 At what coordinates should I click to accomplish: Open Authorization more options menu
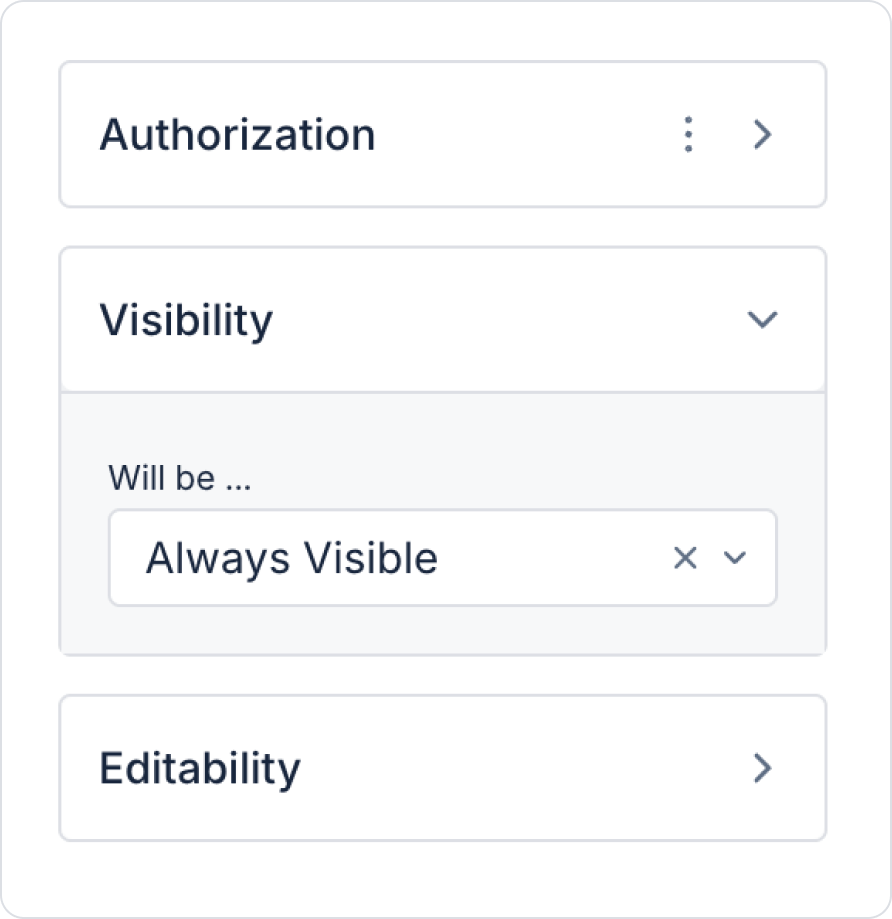pos(688,134)
